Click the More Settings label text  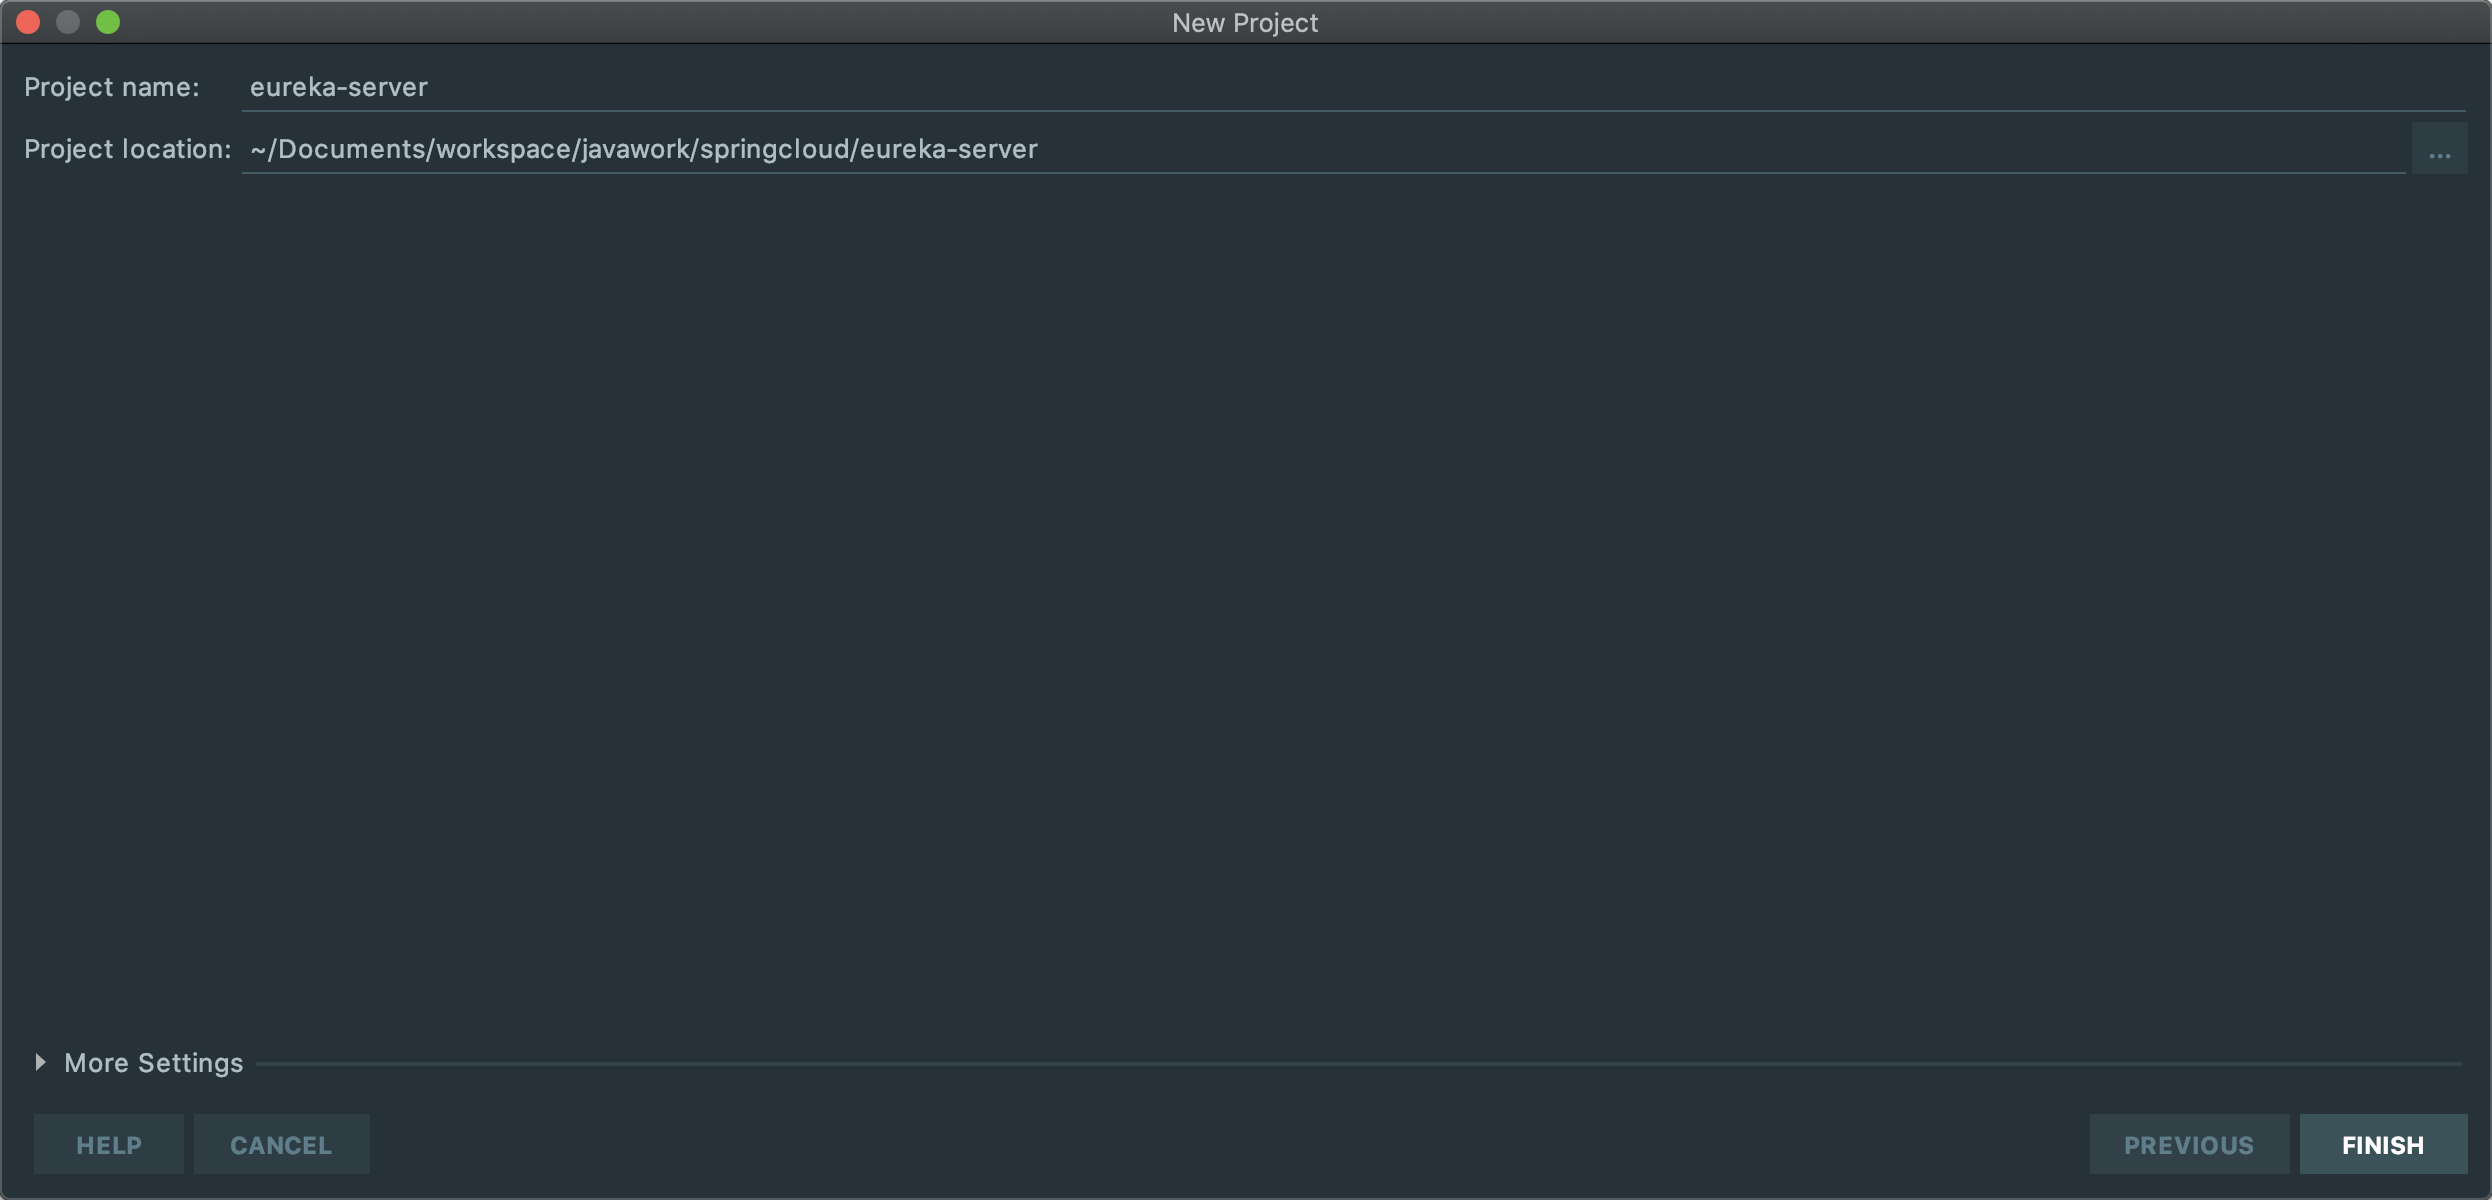[x=153, y=1063]
